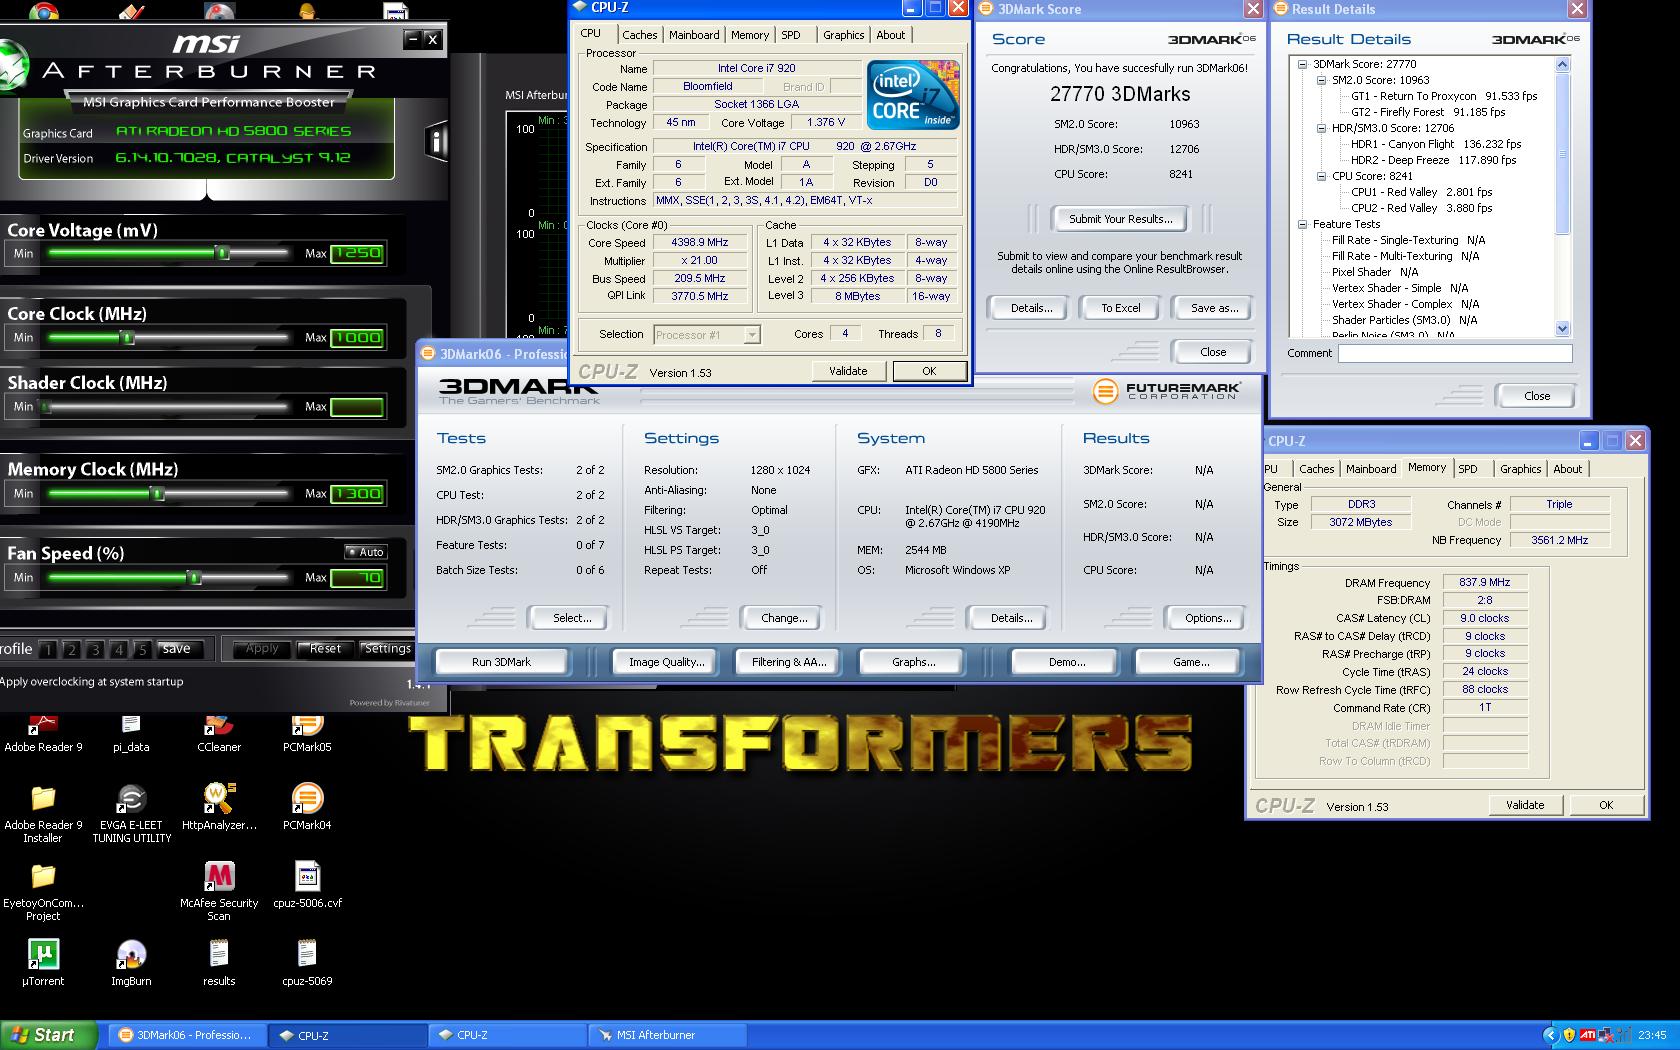Launch EVGA E-LEET Tuning Utility shortcut

(x=131, y=813)
